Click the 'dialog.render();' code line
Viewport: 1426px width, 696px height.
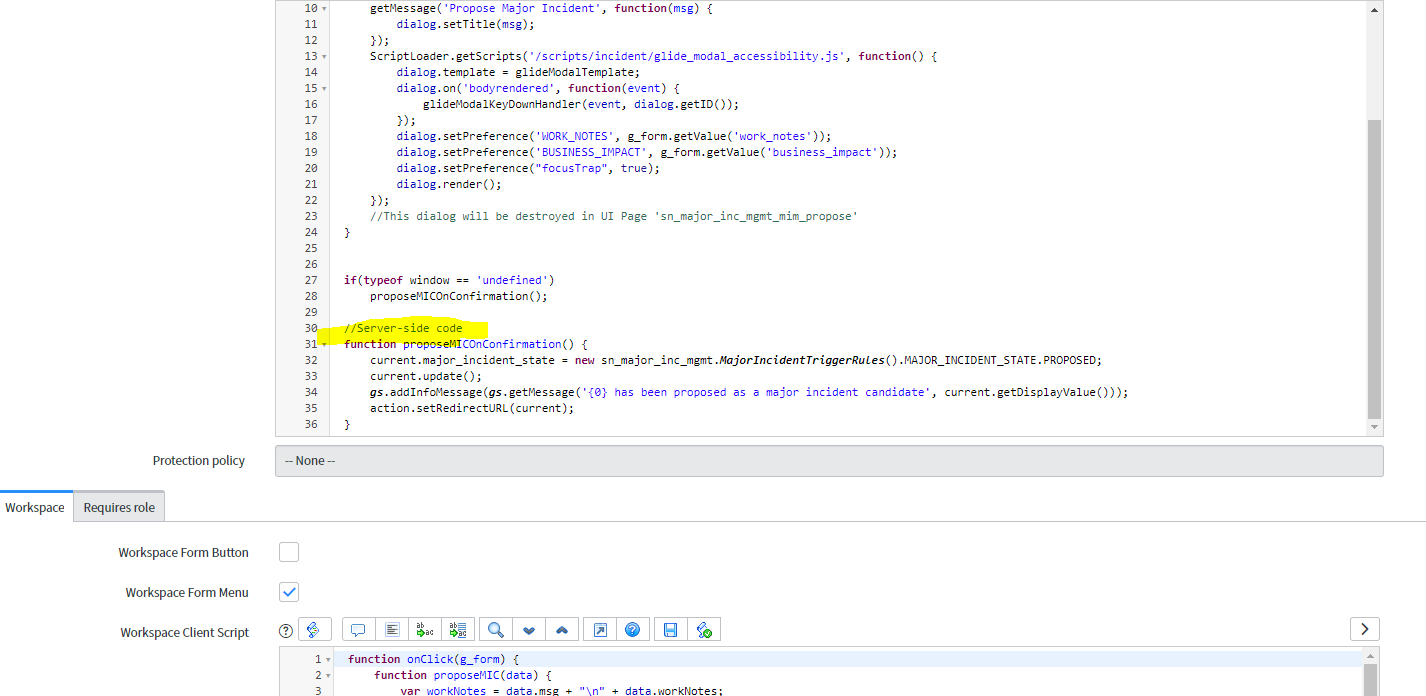point(449,184)
